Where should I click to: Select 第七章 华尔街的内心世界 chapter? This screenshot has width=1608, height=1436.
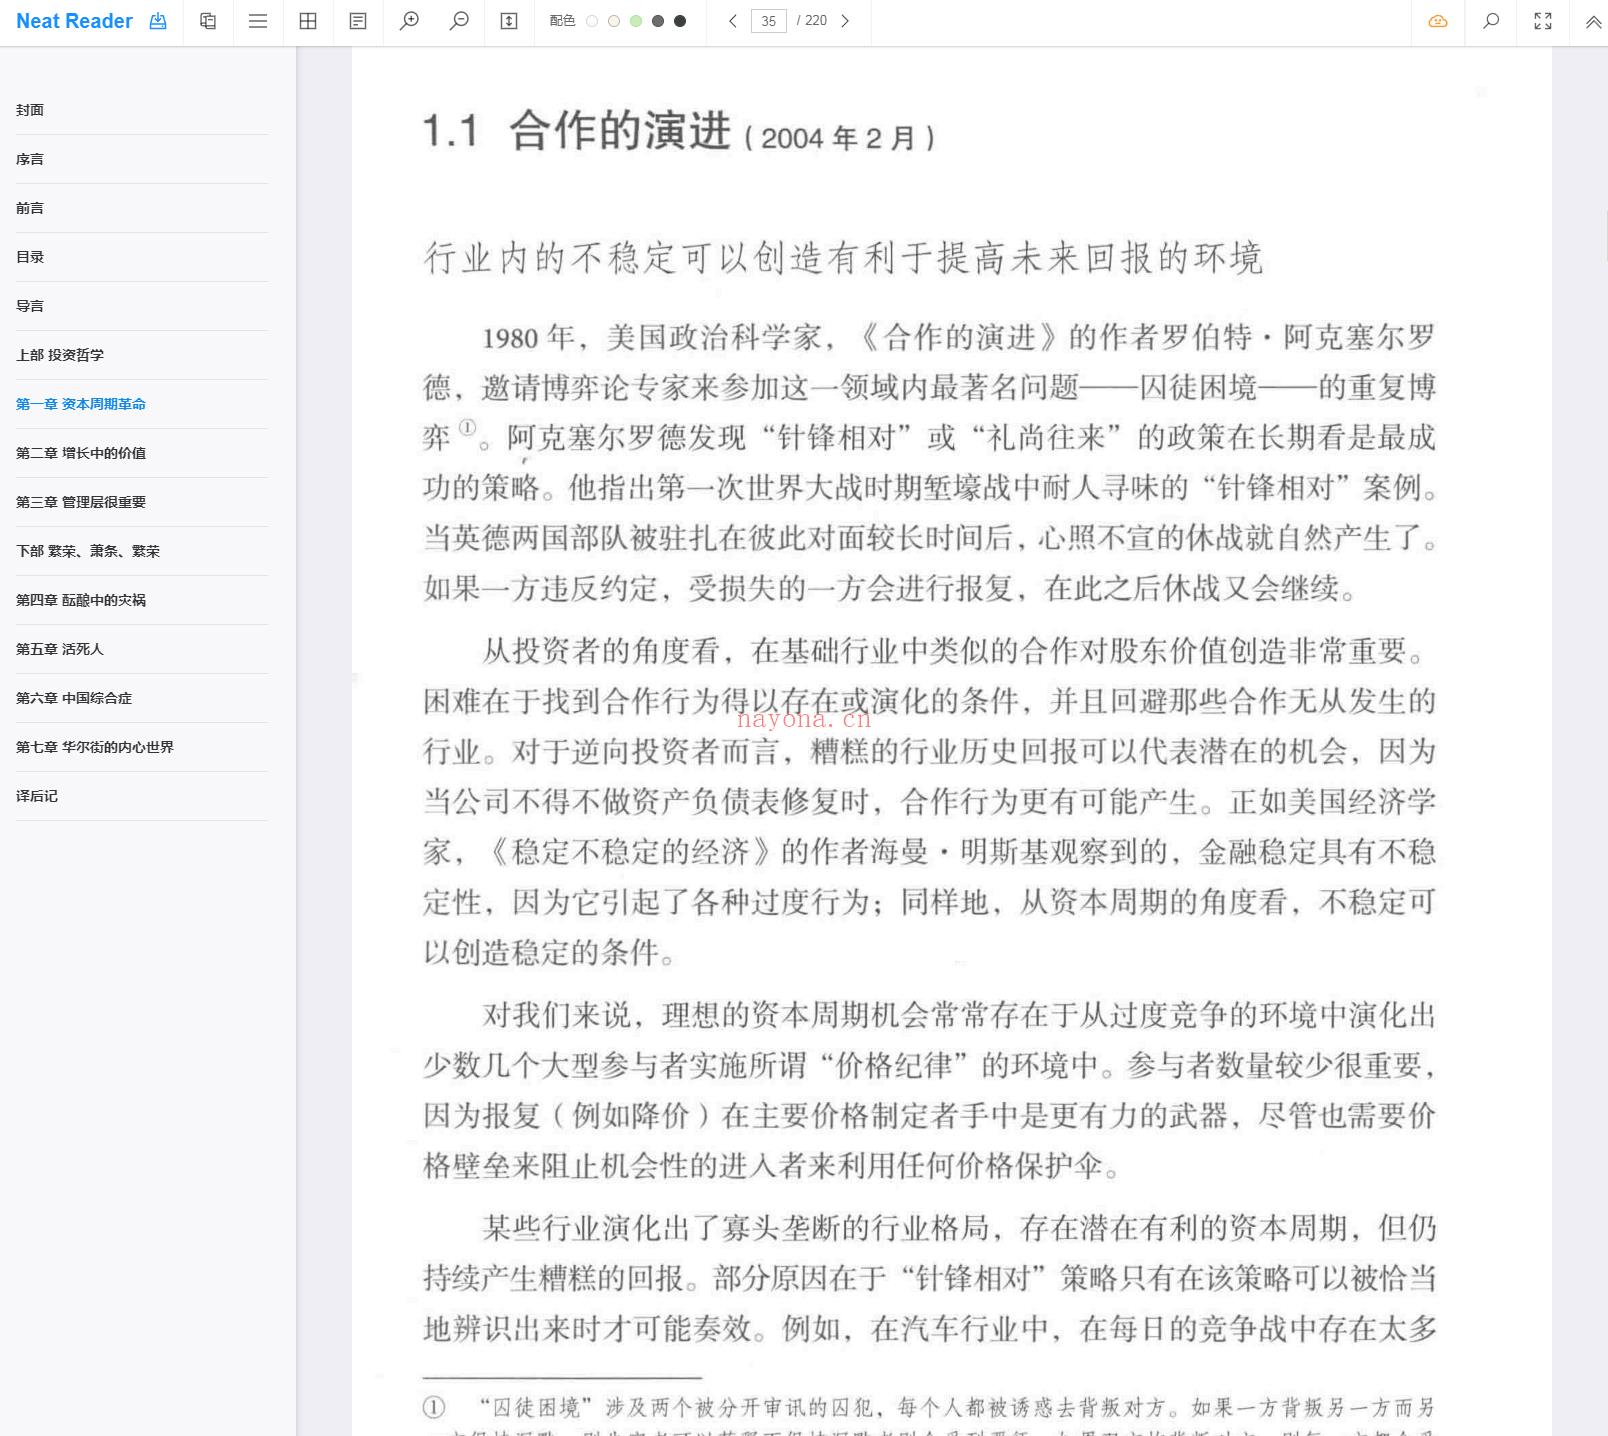pos(142,747)
